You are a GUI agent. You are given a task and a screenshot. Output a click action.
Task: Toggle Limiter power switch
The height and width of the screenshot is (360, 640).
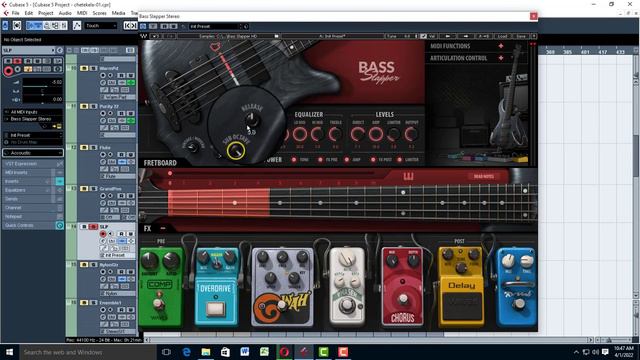(399, 160)
